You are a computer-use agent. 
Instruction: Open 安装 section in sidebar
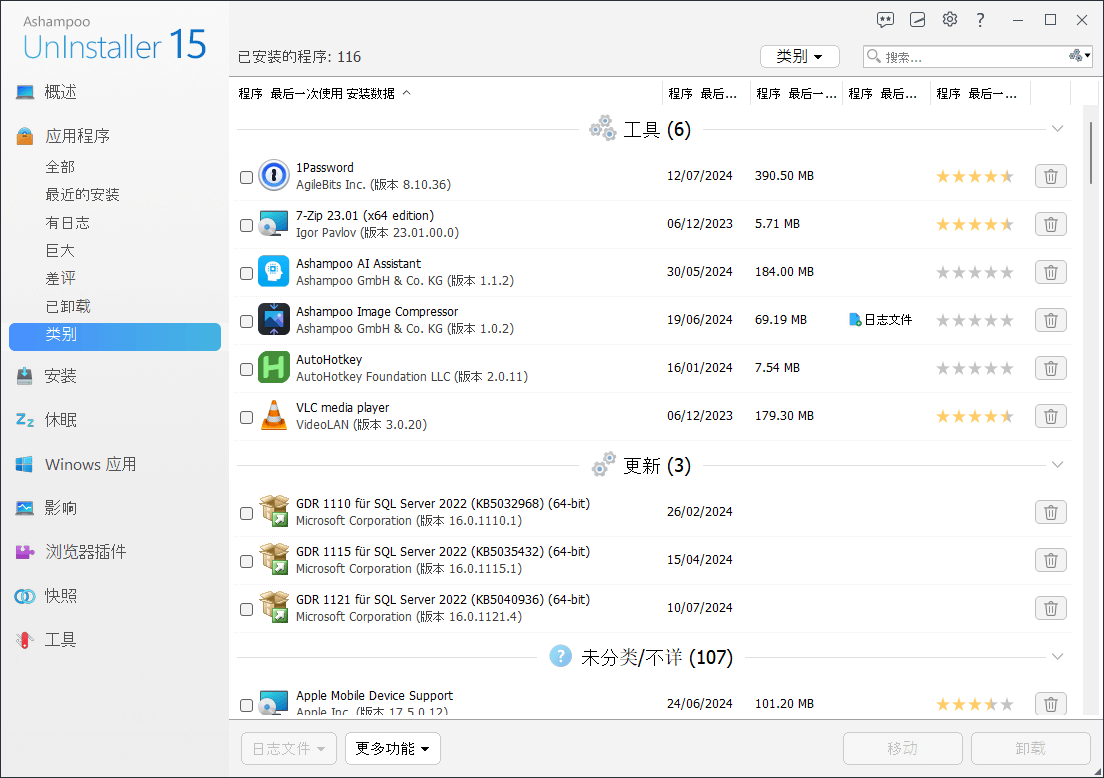(x=60, y=376)
